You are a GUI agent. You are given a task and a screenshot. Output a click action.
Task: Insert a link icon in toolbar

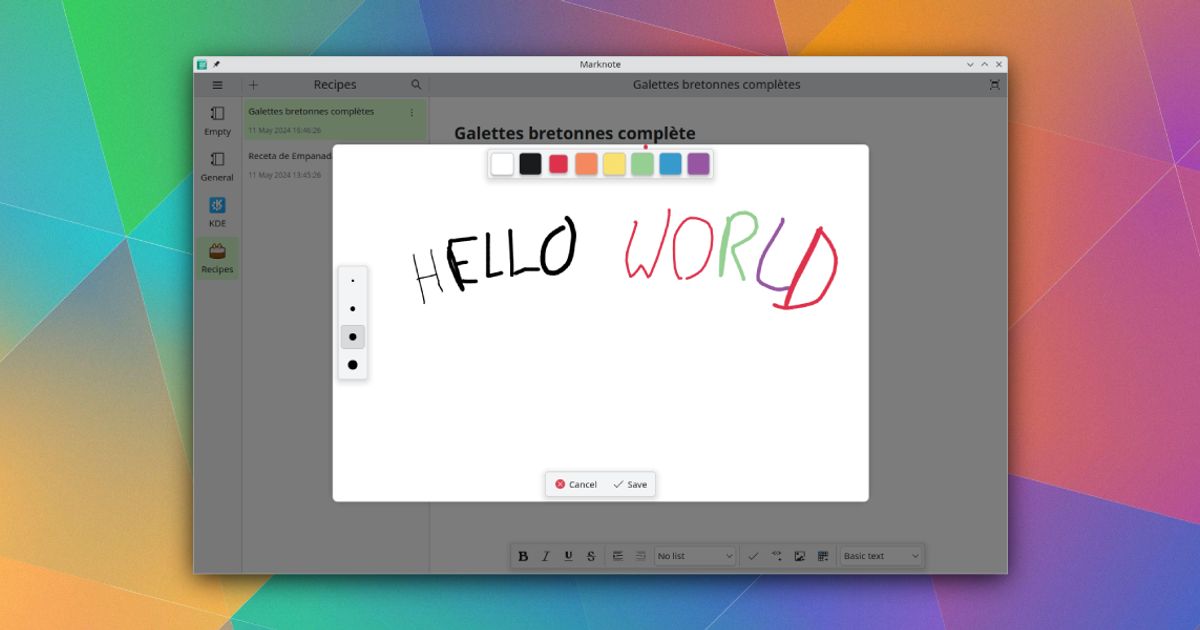coord(777,556)
